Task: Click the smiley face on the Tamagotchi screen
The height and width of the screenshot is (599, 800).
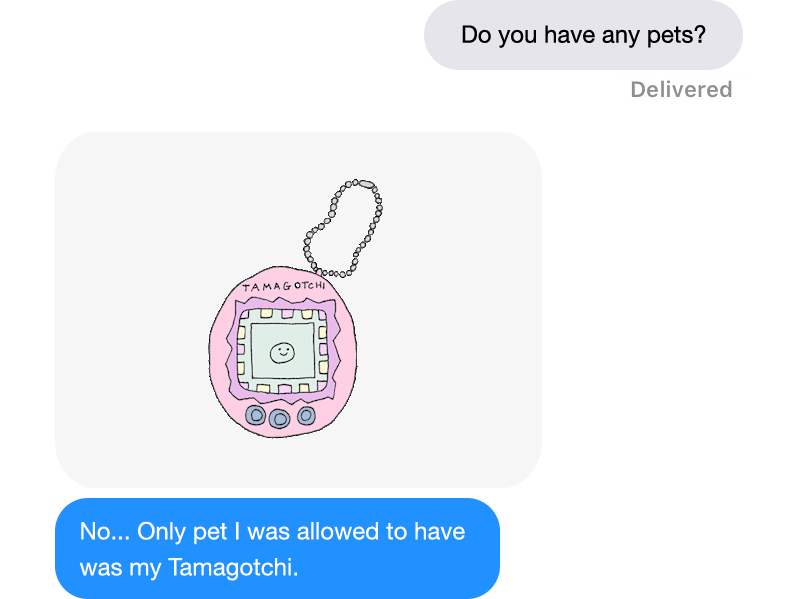Action: 282,353
